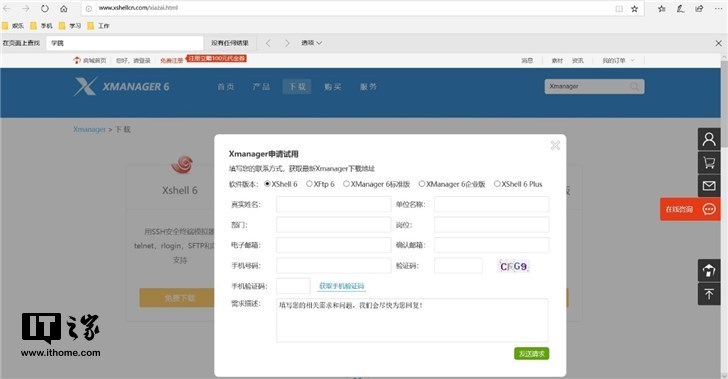The width and height of the screenshot is (728, 379).
Task: Focus the 验证码 captcha input field
Action: pos(458,266)
